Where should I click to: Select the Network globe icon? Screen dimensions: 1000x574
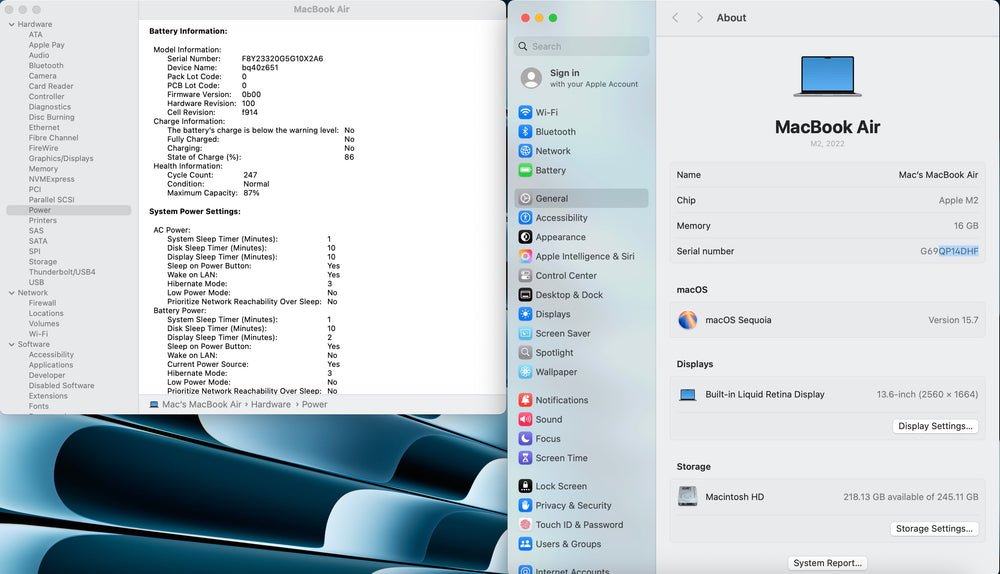tap(525, 151)
